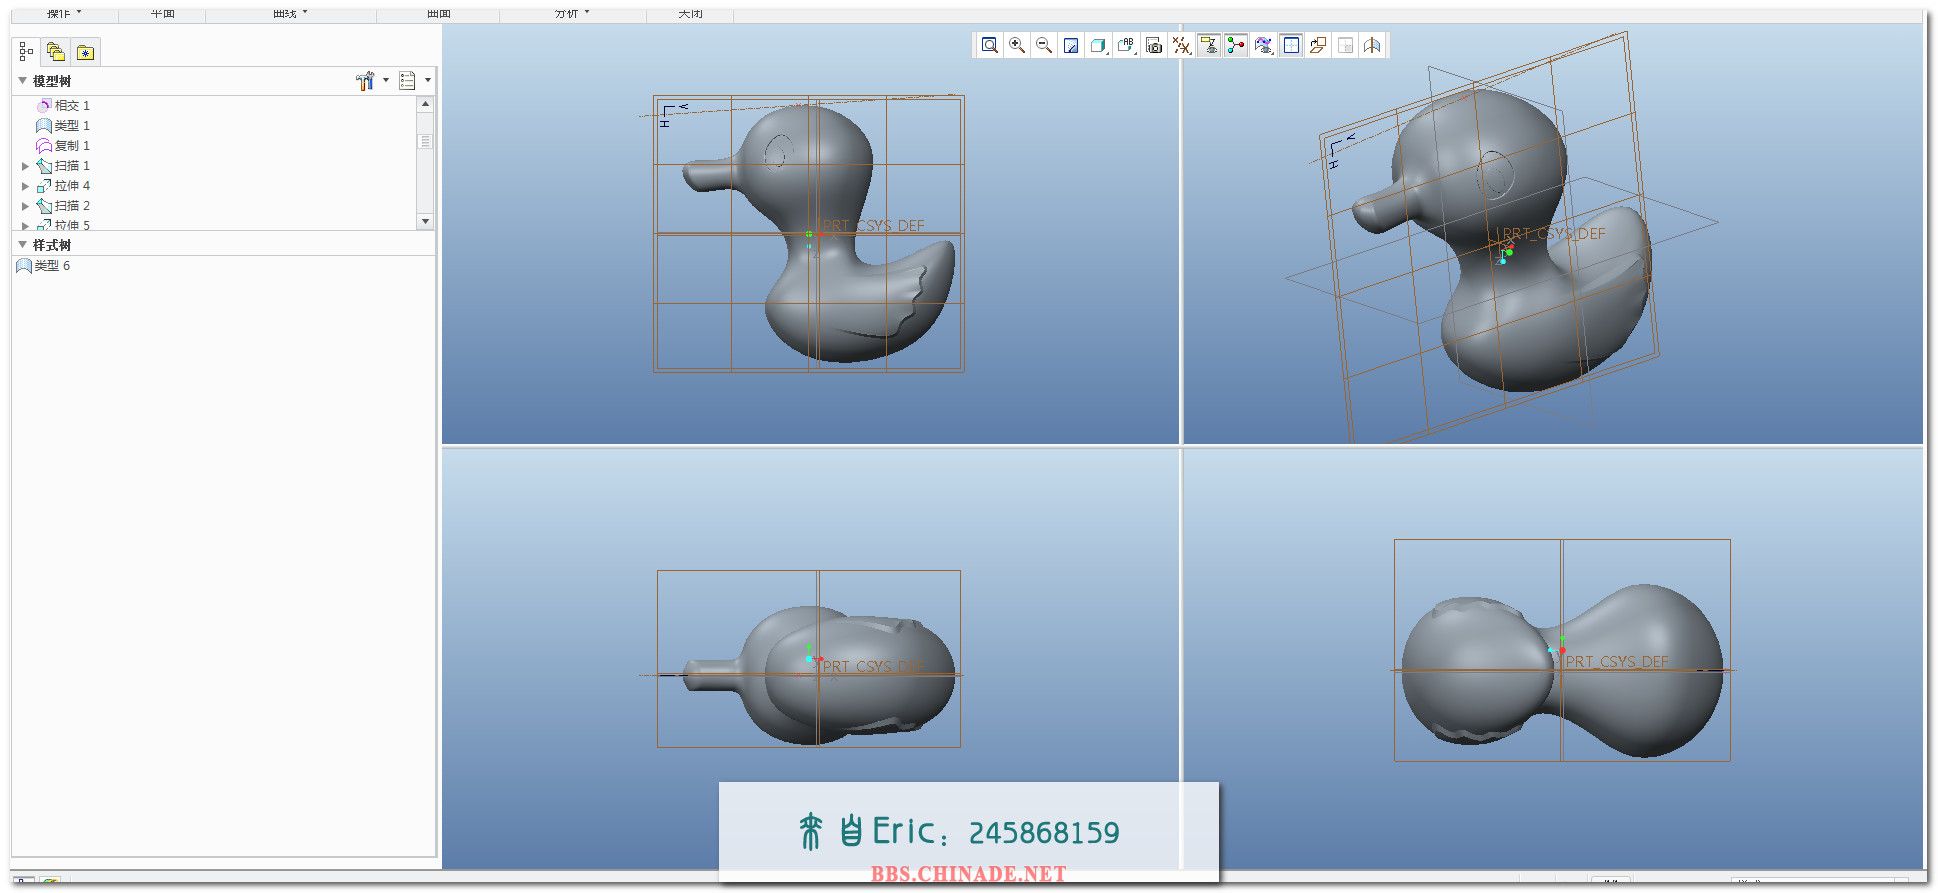
Task: Click the Zoom In magnifier icon
Action: point(1017,45)
